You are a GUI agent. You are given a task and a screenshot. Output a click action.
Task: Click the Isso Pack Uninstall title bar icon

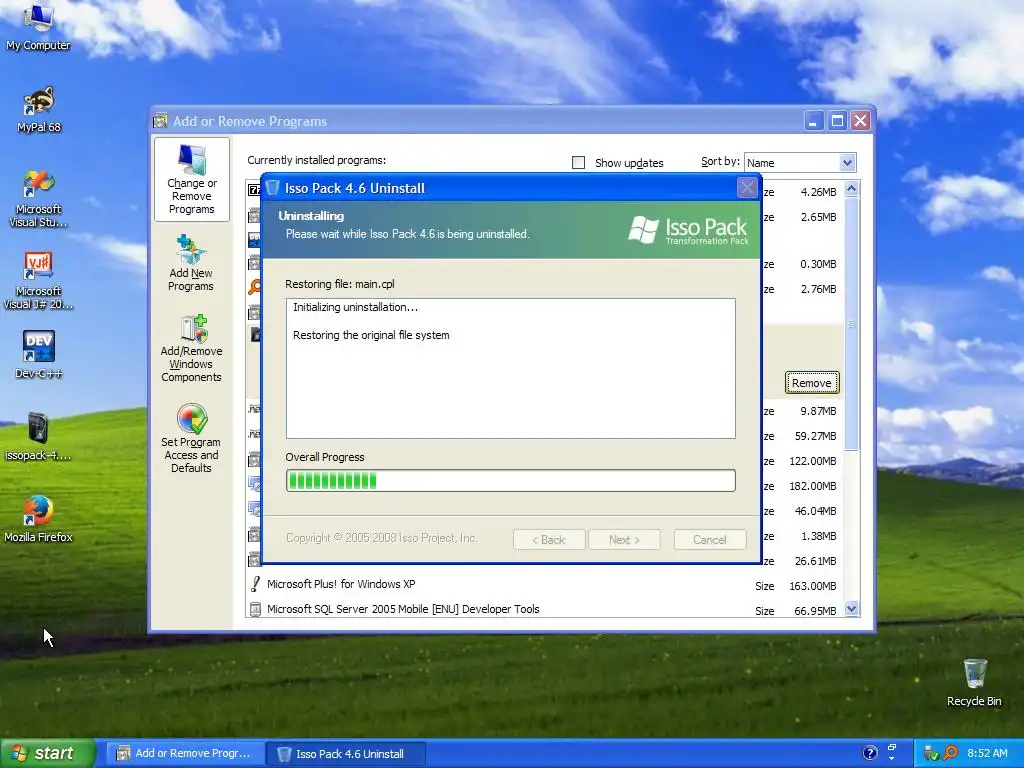click(272, 188)
